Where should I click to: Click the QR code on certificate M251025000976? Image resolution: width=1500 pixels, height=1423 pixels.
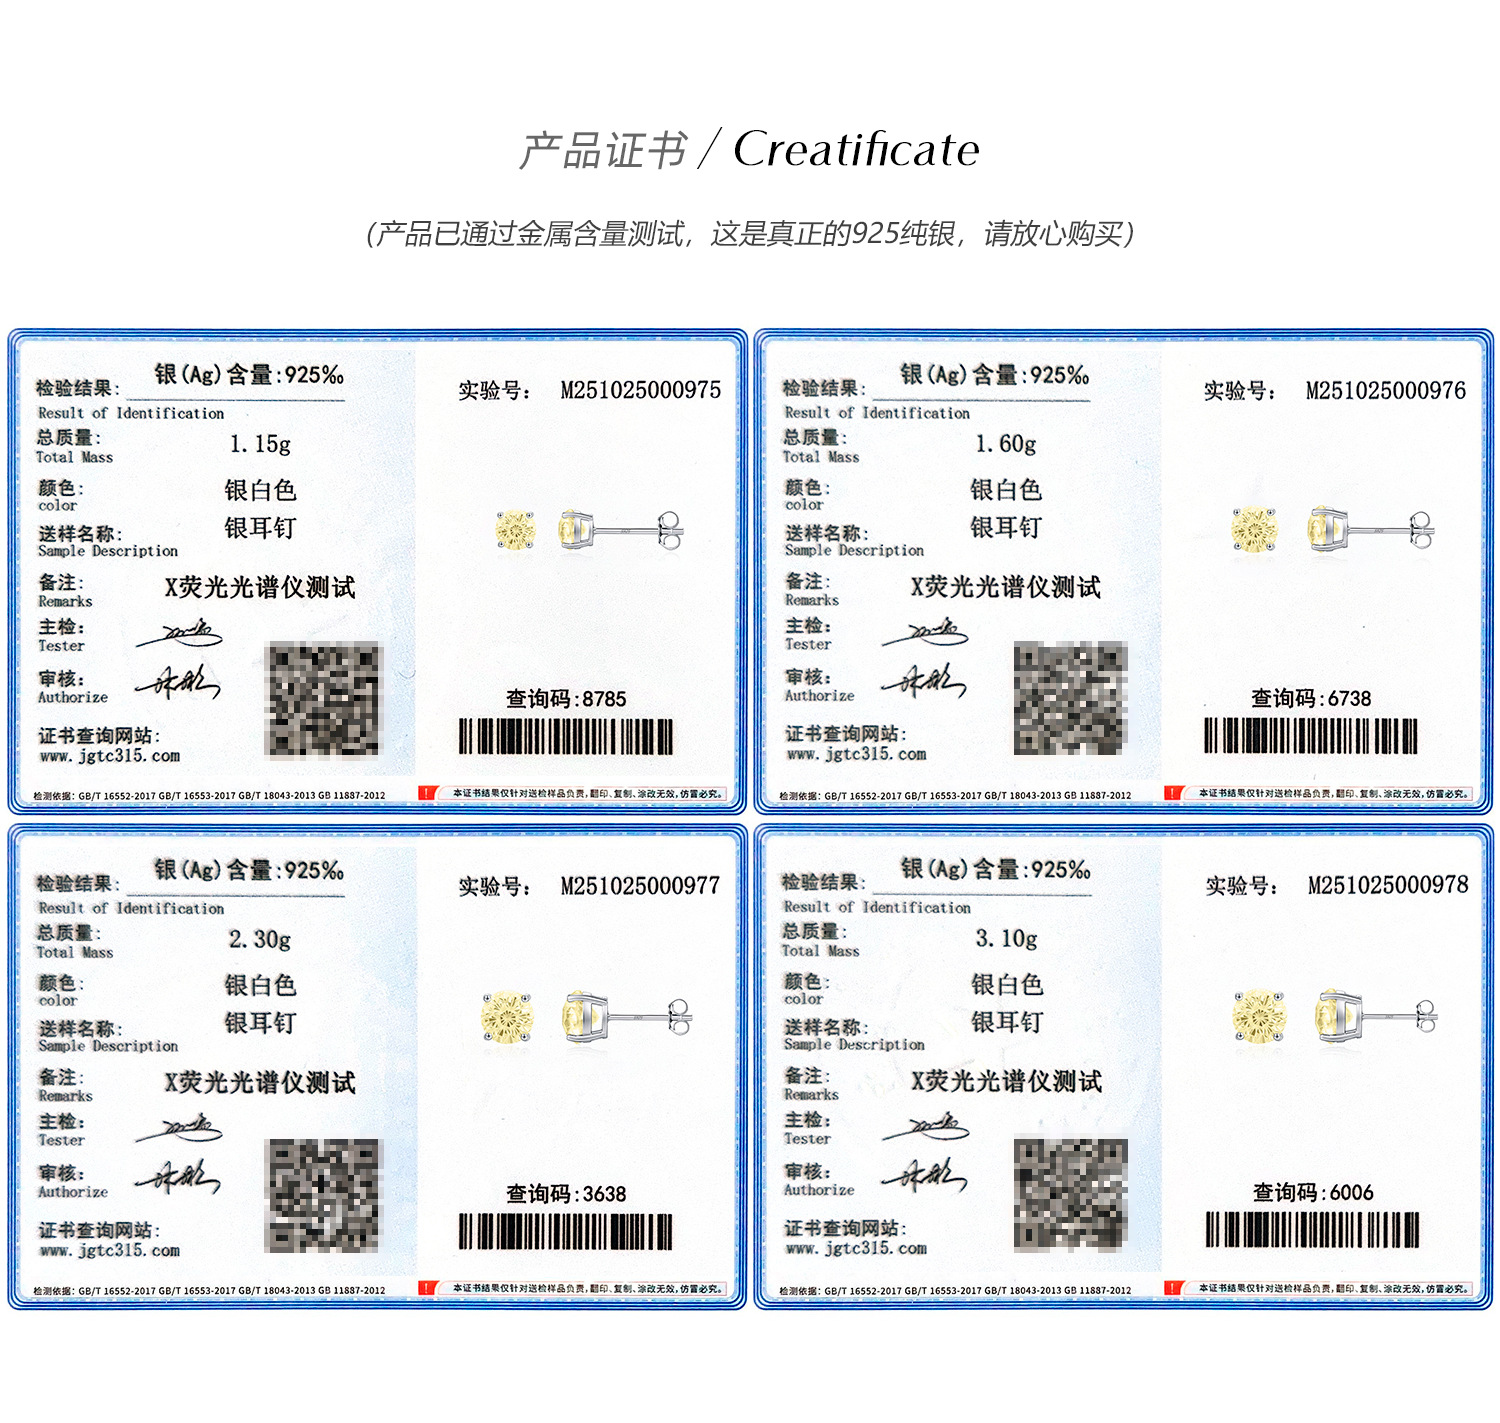coord(1070,698)
